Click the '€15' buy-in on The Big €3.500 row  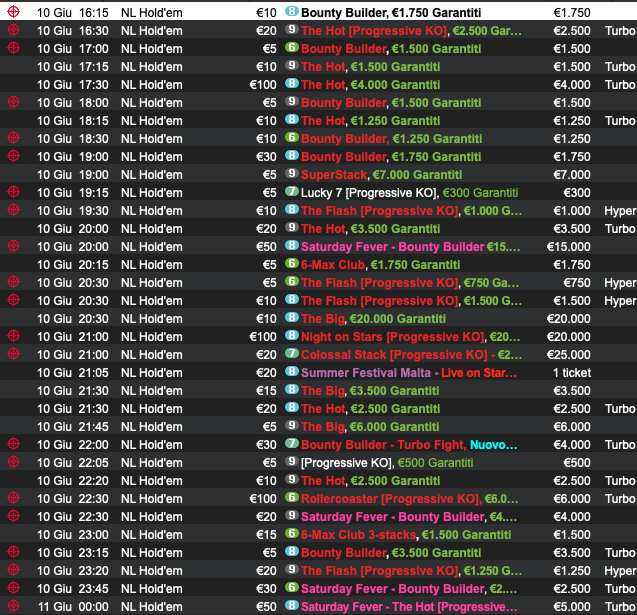(266, 391)
